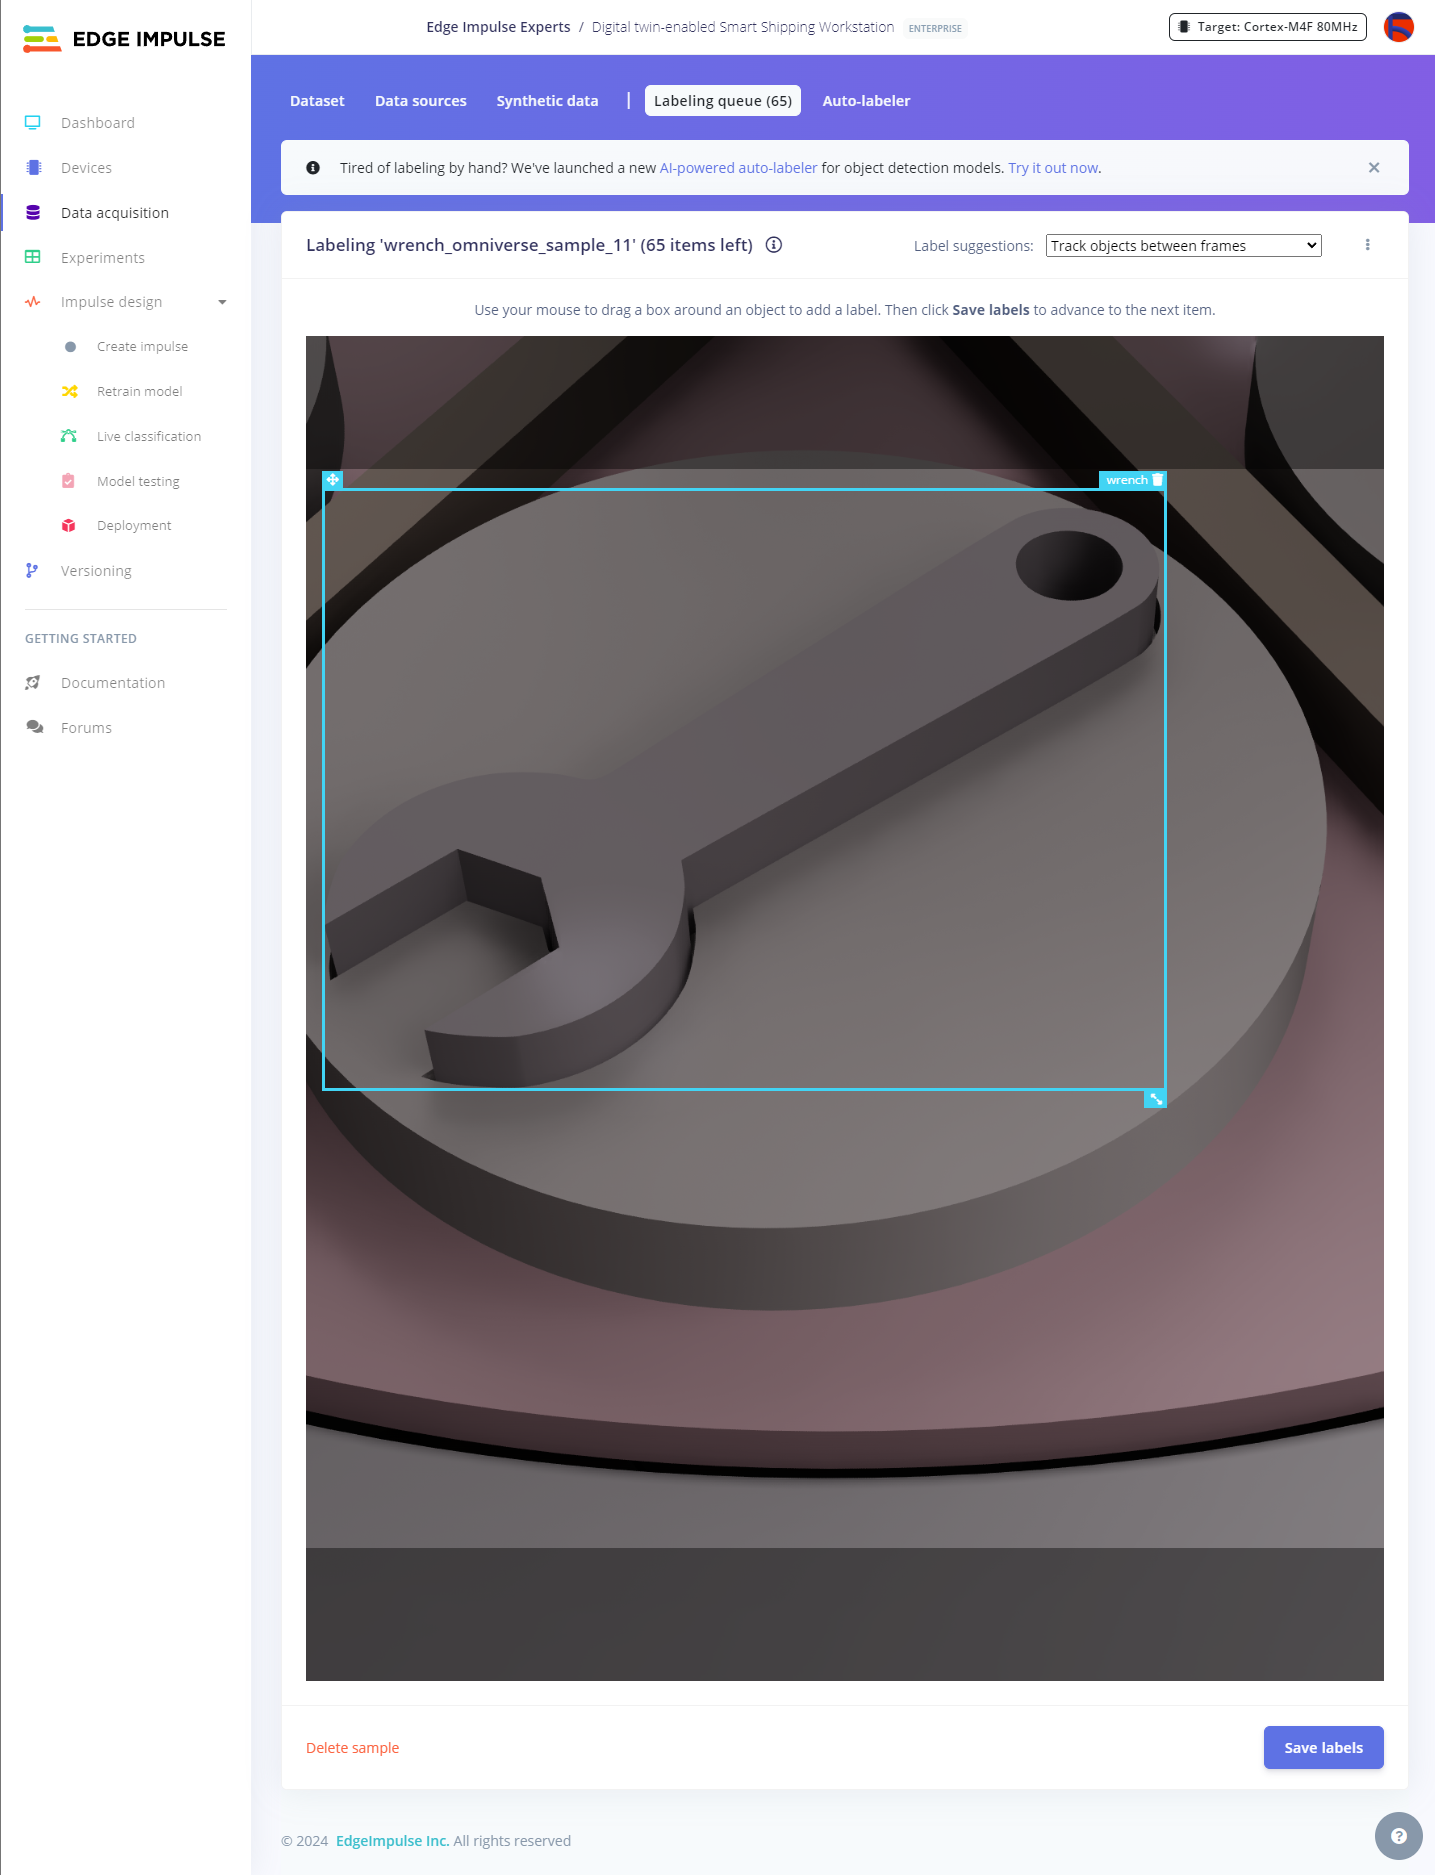1435x1875 pixels.
Task: Open the Target Cortex-M4F 80MHz selector
Action: tap(1267, 27)
